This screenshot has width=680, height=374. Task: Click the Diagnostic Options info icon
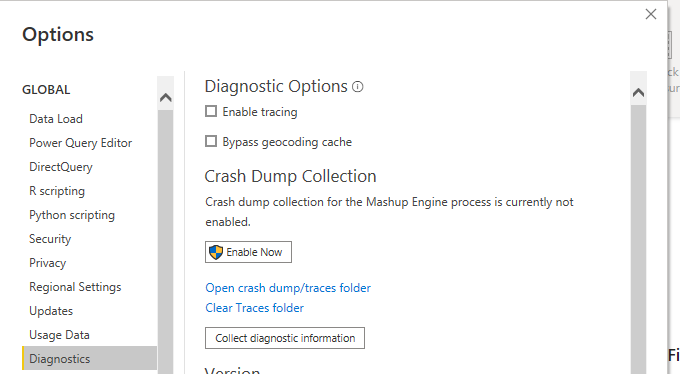coord(358,87)
